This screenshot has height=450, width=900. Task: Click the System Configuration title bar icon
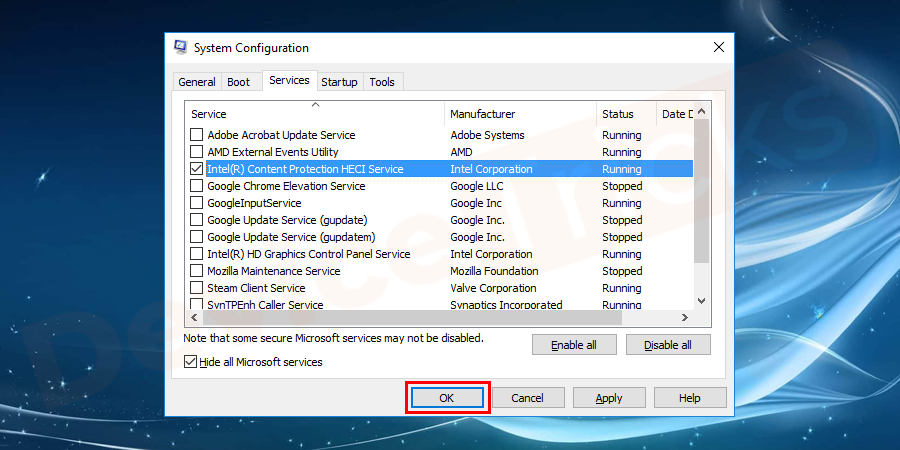[180, 48]
